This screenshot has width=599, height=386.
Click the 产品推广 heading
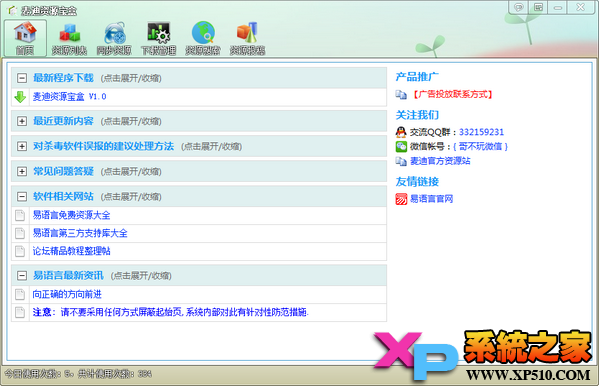click(417, 76)
